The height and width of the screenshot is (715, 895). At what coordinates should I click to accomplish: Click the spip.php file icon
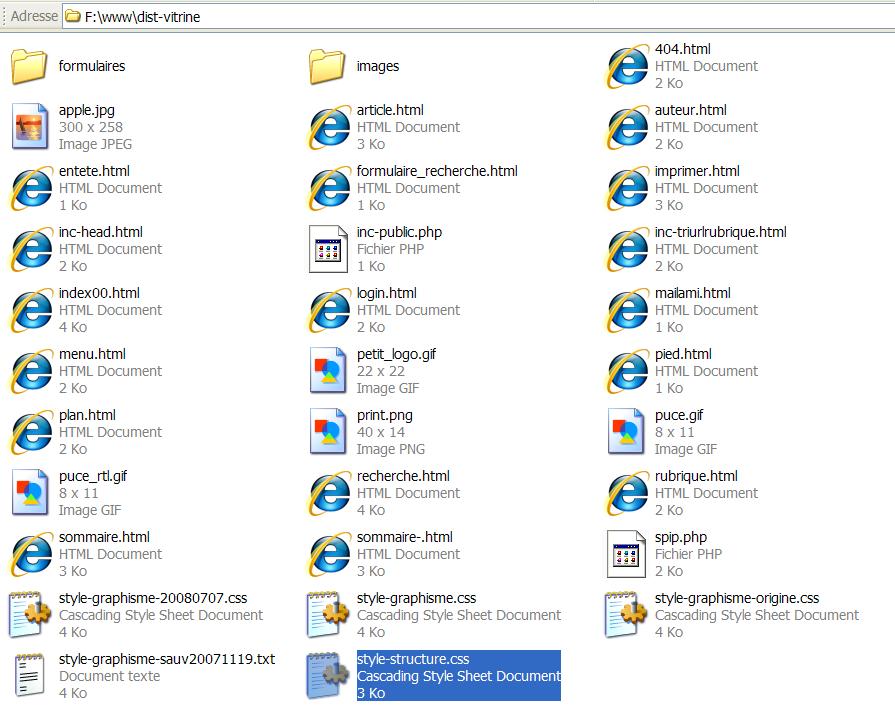coord(626,554)
